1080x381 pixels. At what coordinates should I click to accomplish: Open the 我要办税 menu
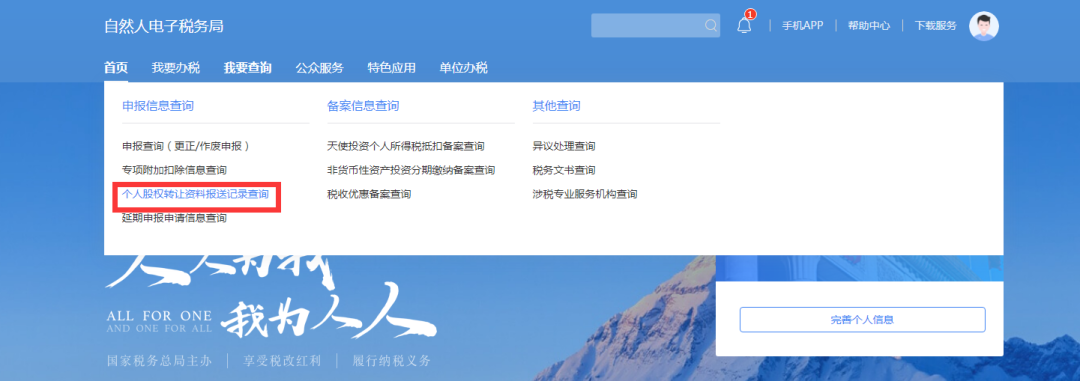[x=176, y=68]
